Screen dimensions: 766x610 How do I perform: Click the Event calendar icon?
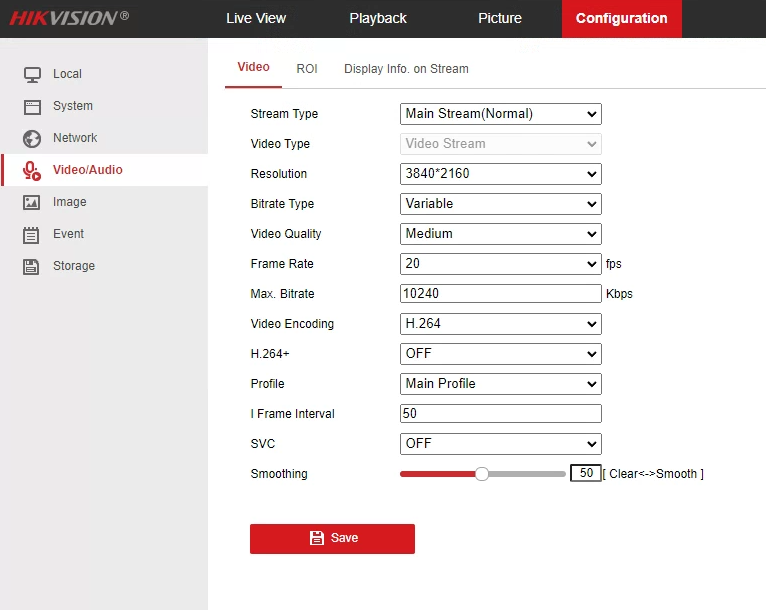click(x=33, y=234)
